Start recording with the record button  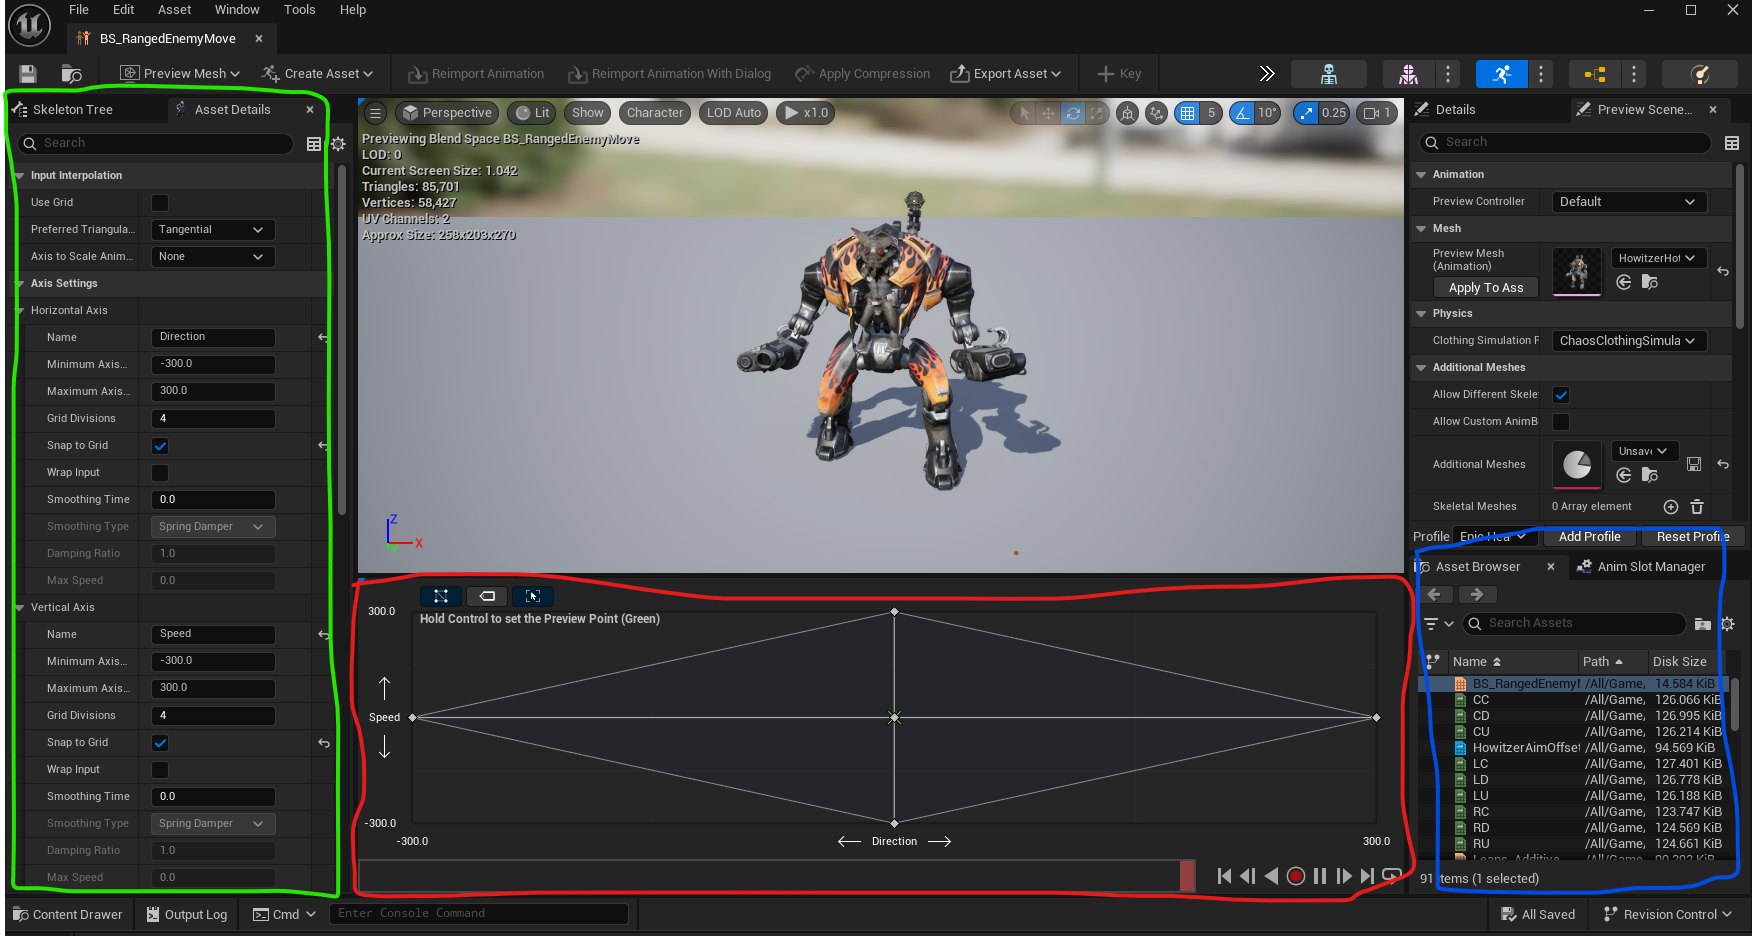[1296, 876]
